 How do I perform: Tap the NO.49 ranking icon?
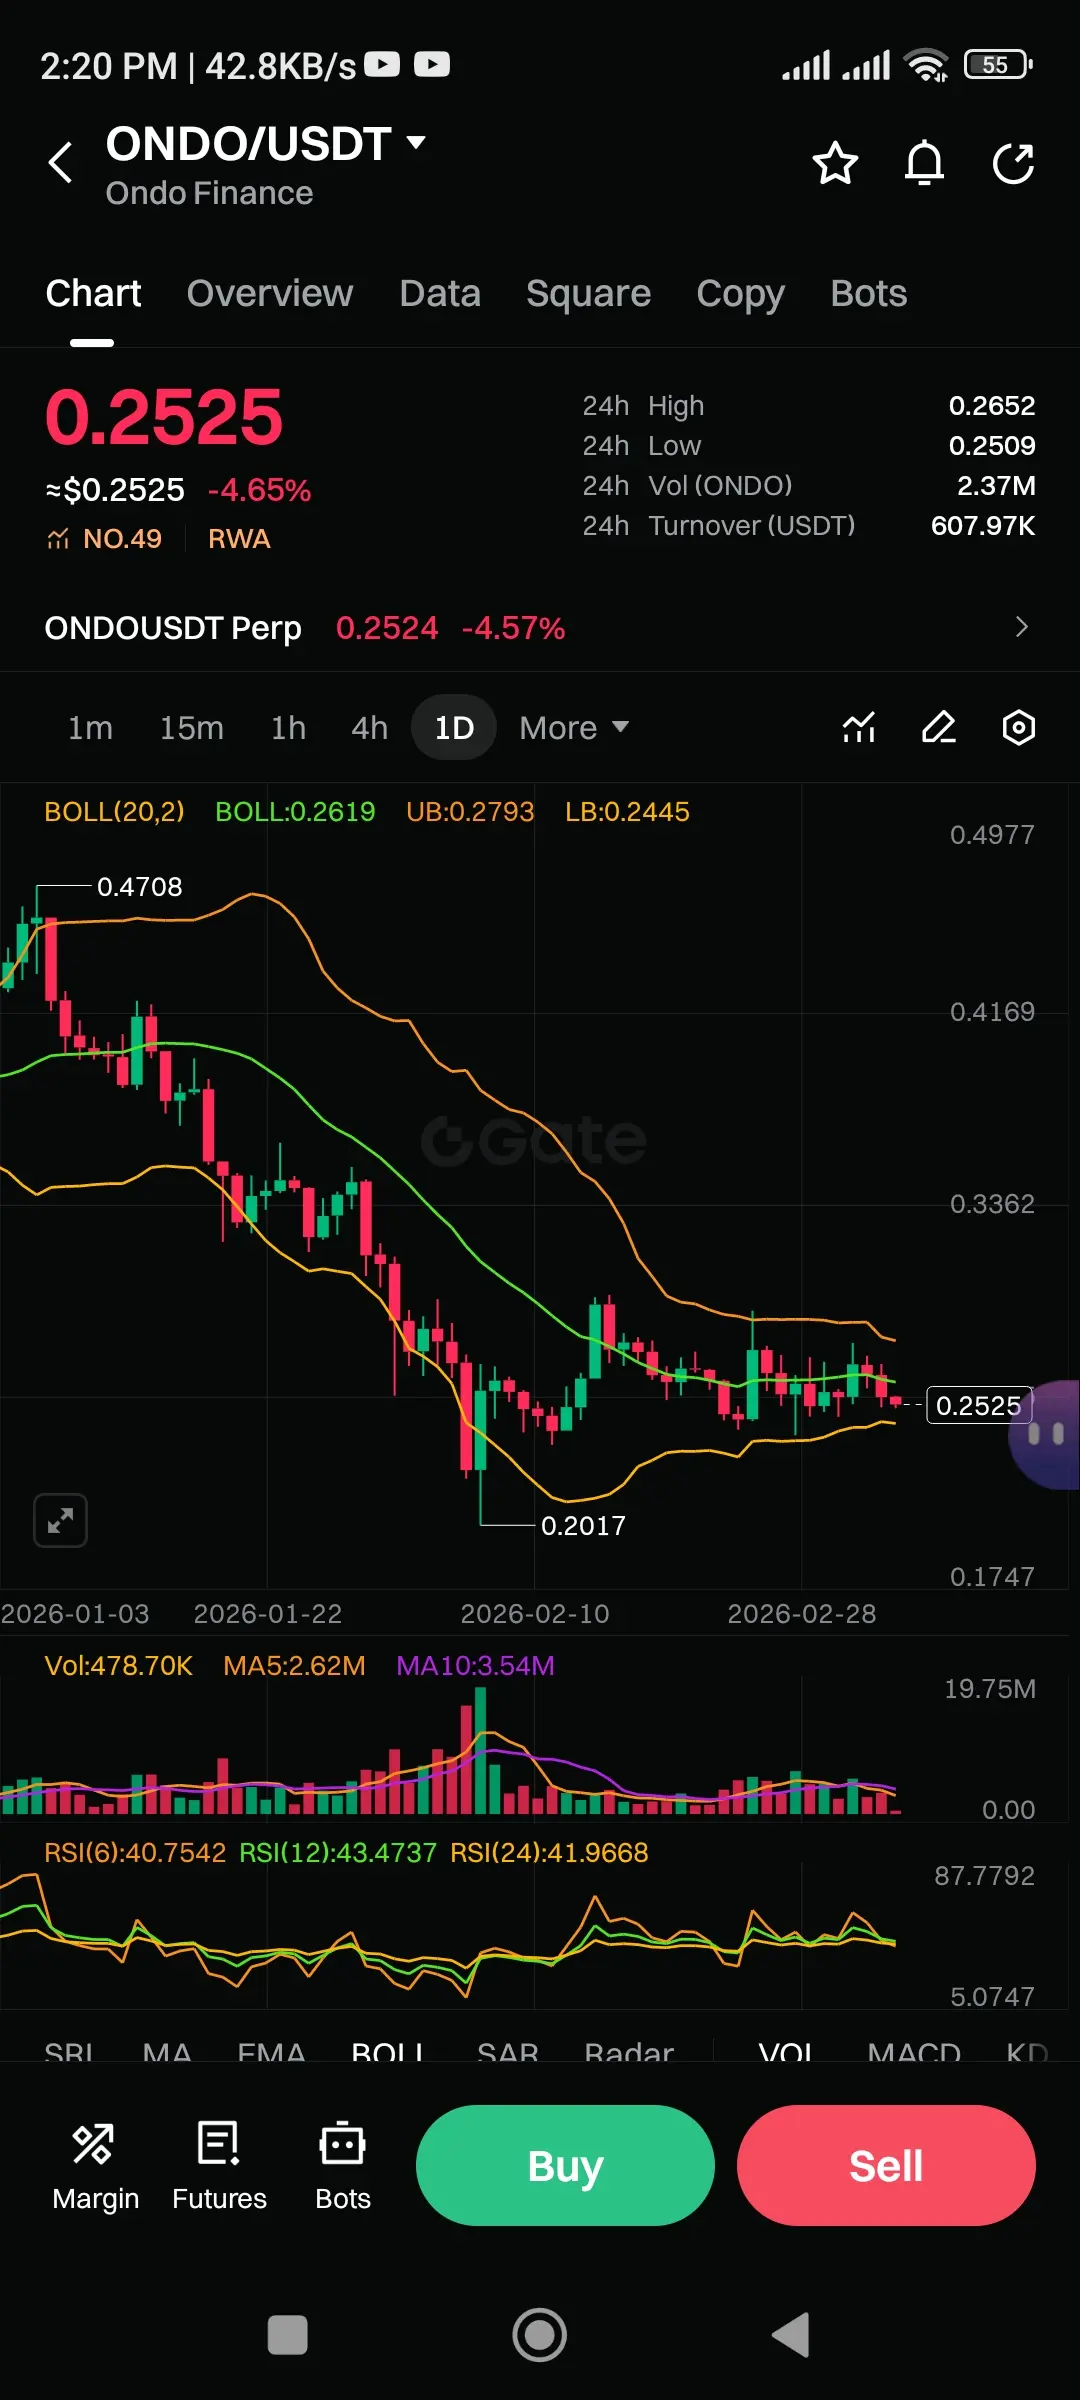(x=58, y=539)
